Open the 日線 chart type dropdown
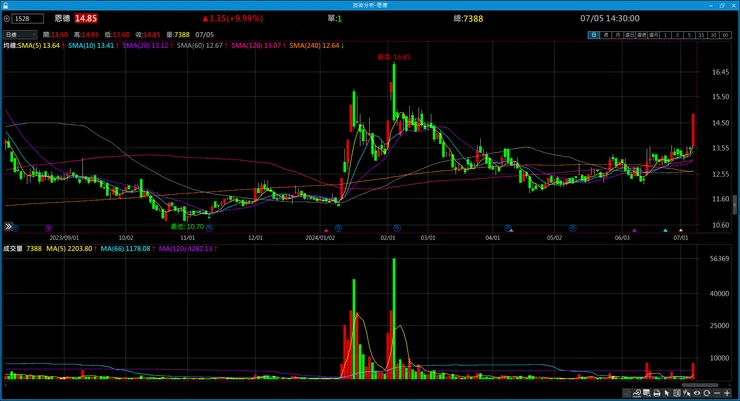This screenshot has width=740, height=401. click(x=20, y=34)
